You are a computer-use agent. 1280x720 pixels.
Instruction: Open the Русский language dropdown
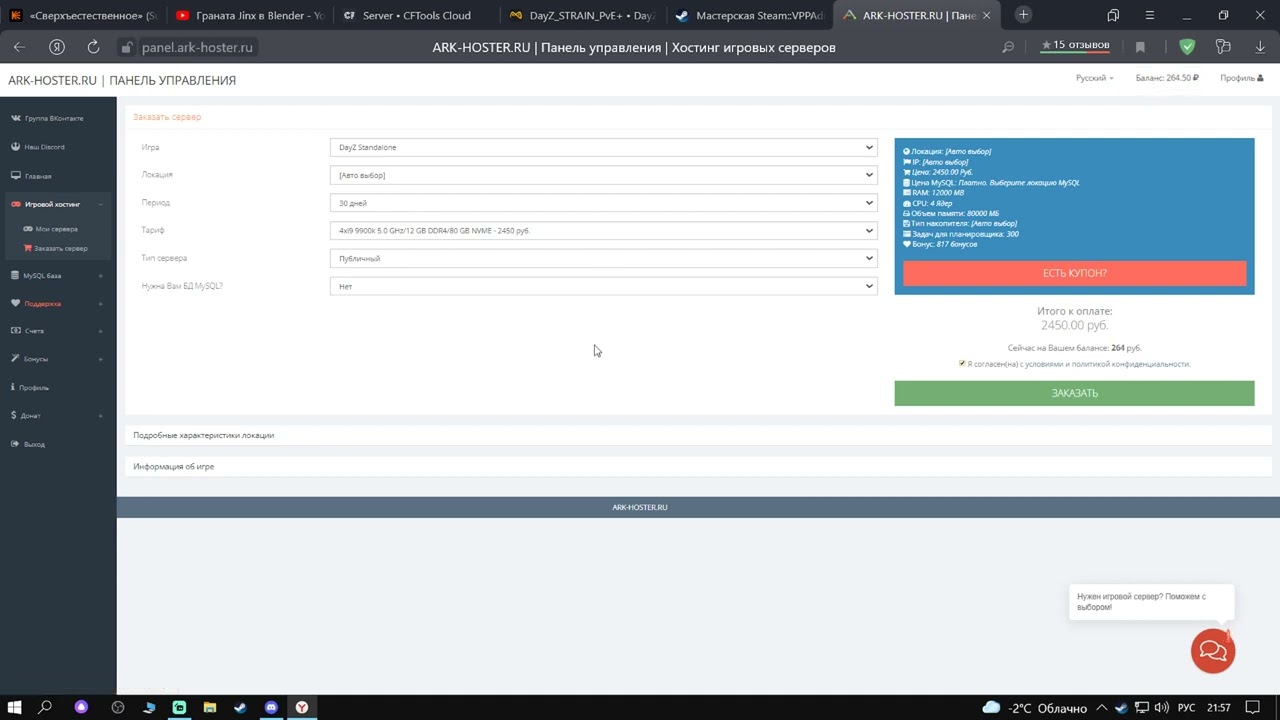pyautogui.click(x=1094, y=78)
